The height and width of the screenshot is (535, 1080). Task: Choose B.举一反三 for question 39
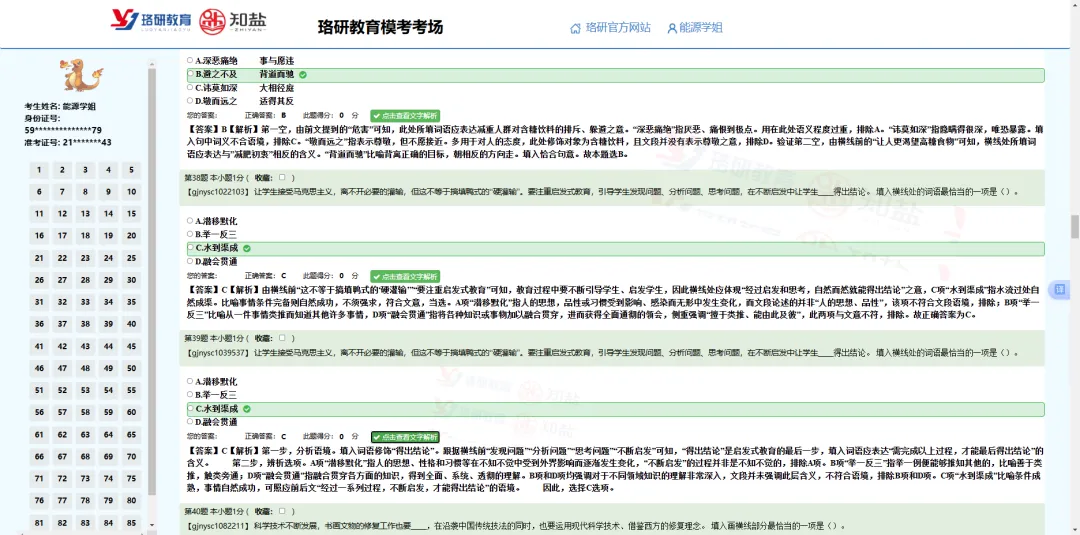(191, 395)
